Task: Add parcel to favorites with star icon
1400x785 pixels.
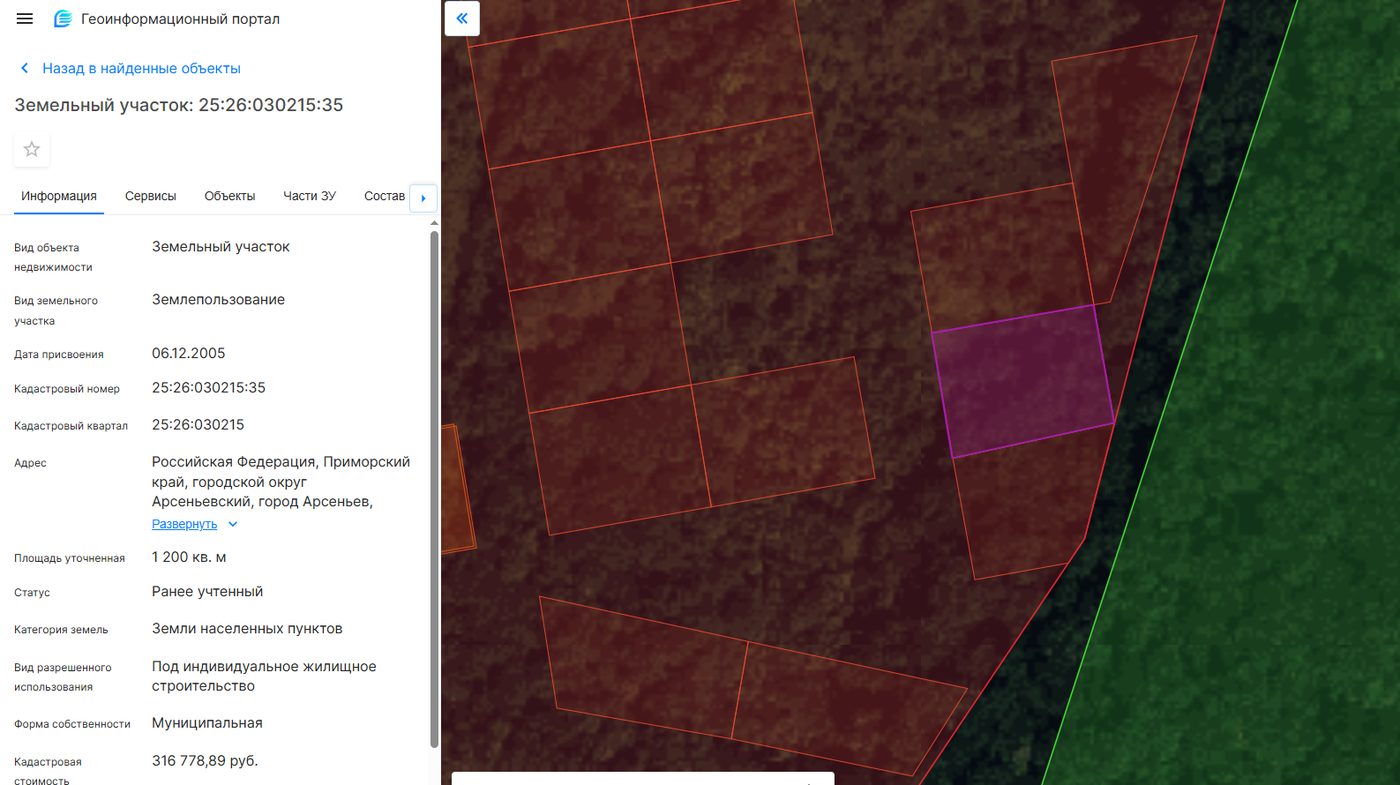Action: click(32, 149)
